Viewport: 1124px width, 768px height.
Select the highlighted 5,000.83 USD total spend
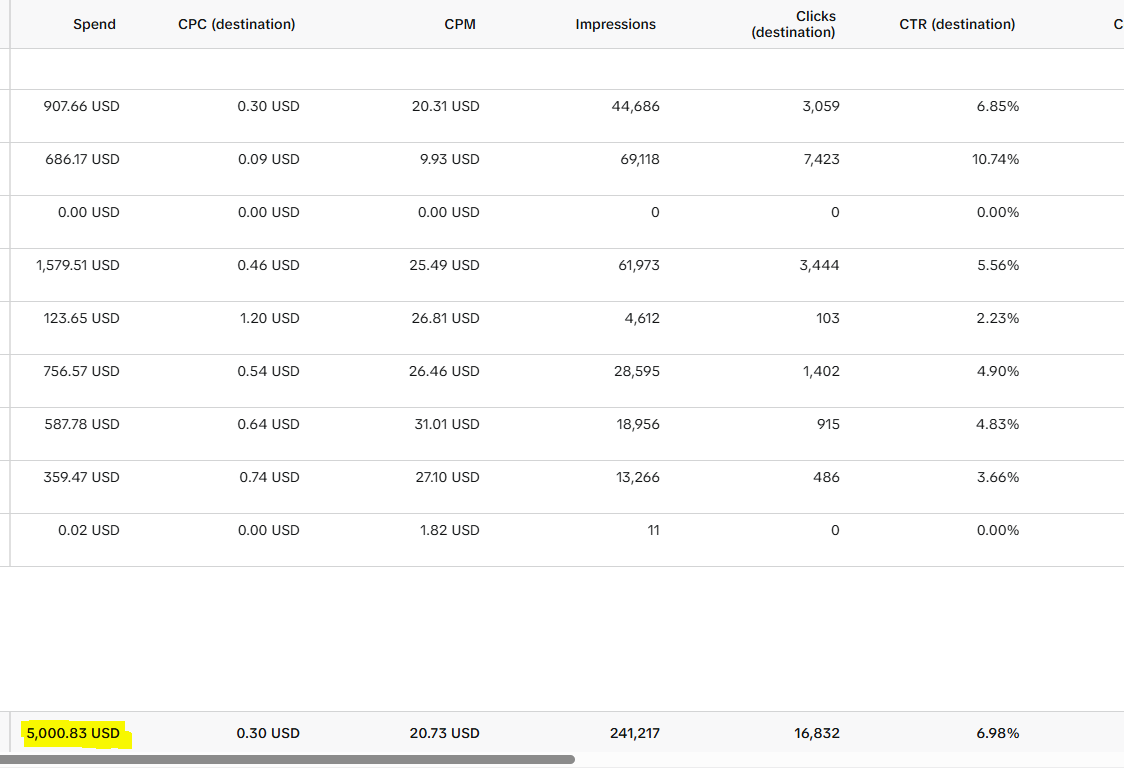73,734
